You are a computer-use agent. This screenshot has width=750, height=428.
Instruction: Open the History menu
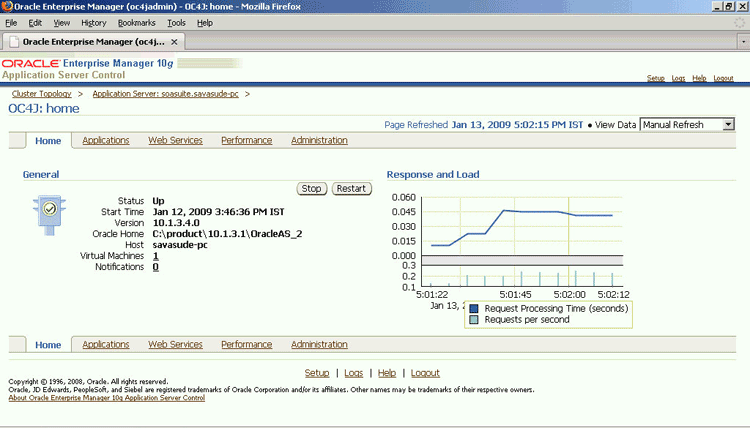pos(93,23)
